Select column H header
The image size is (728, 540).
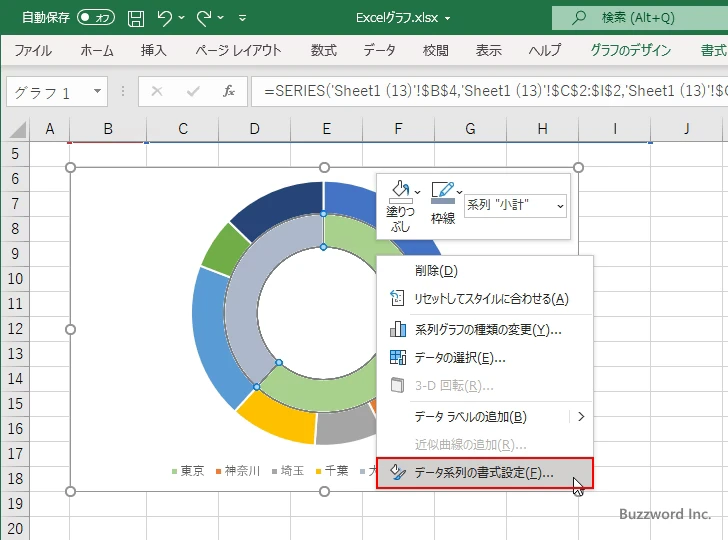542,129
